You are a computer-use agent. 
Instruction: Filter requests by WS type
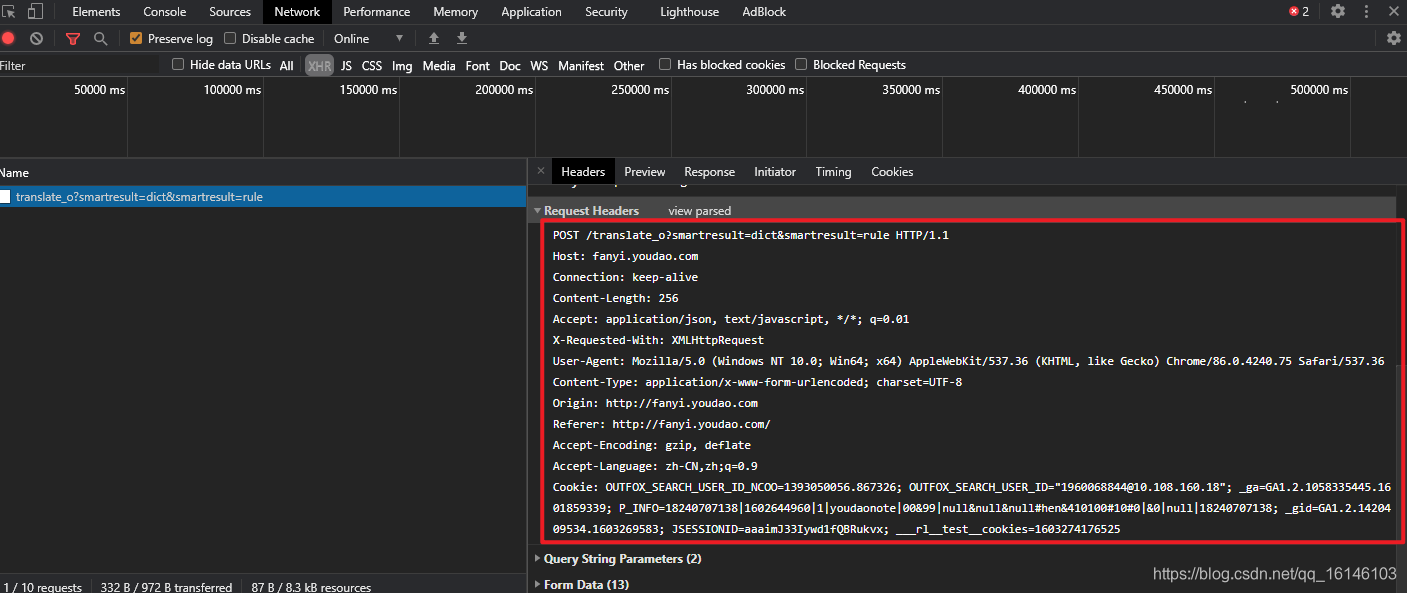click(539, 66)
